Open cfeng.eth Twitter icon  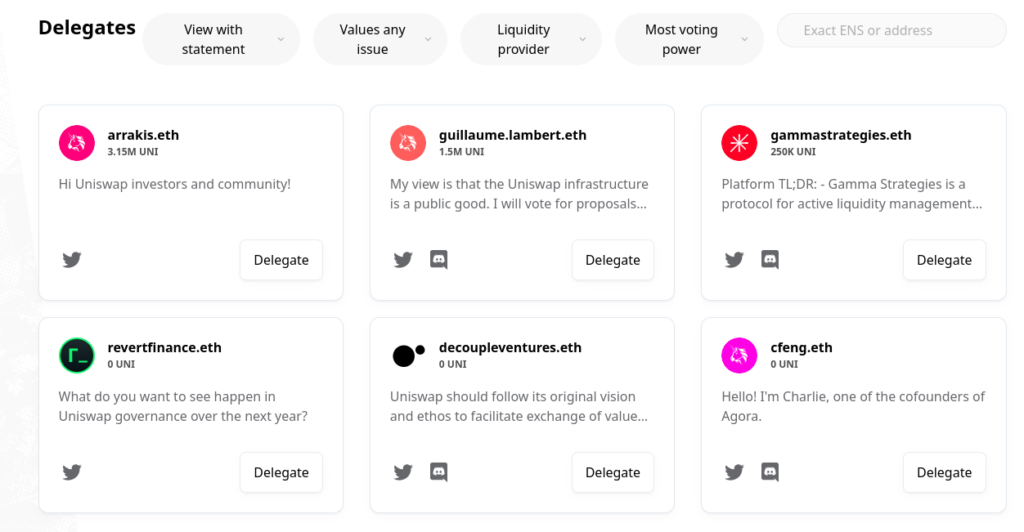734,472
